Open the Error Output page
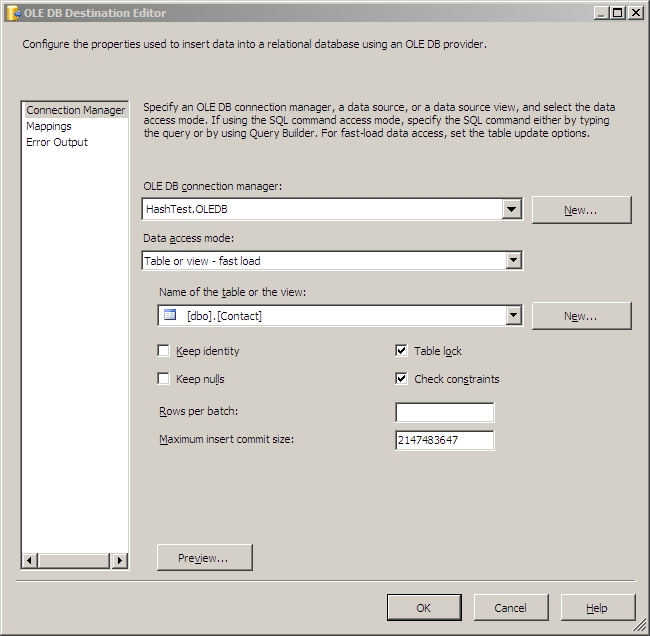This screenshot has width=650, height=636. pyautogui.click(x=57, y=142)
